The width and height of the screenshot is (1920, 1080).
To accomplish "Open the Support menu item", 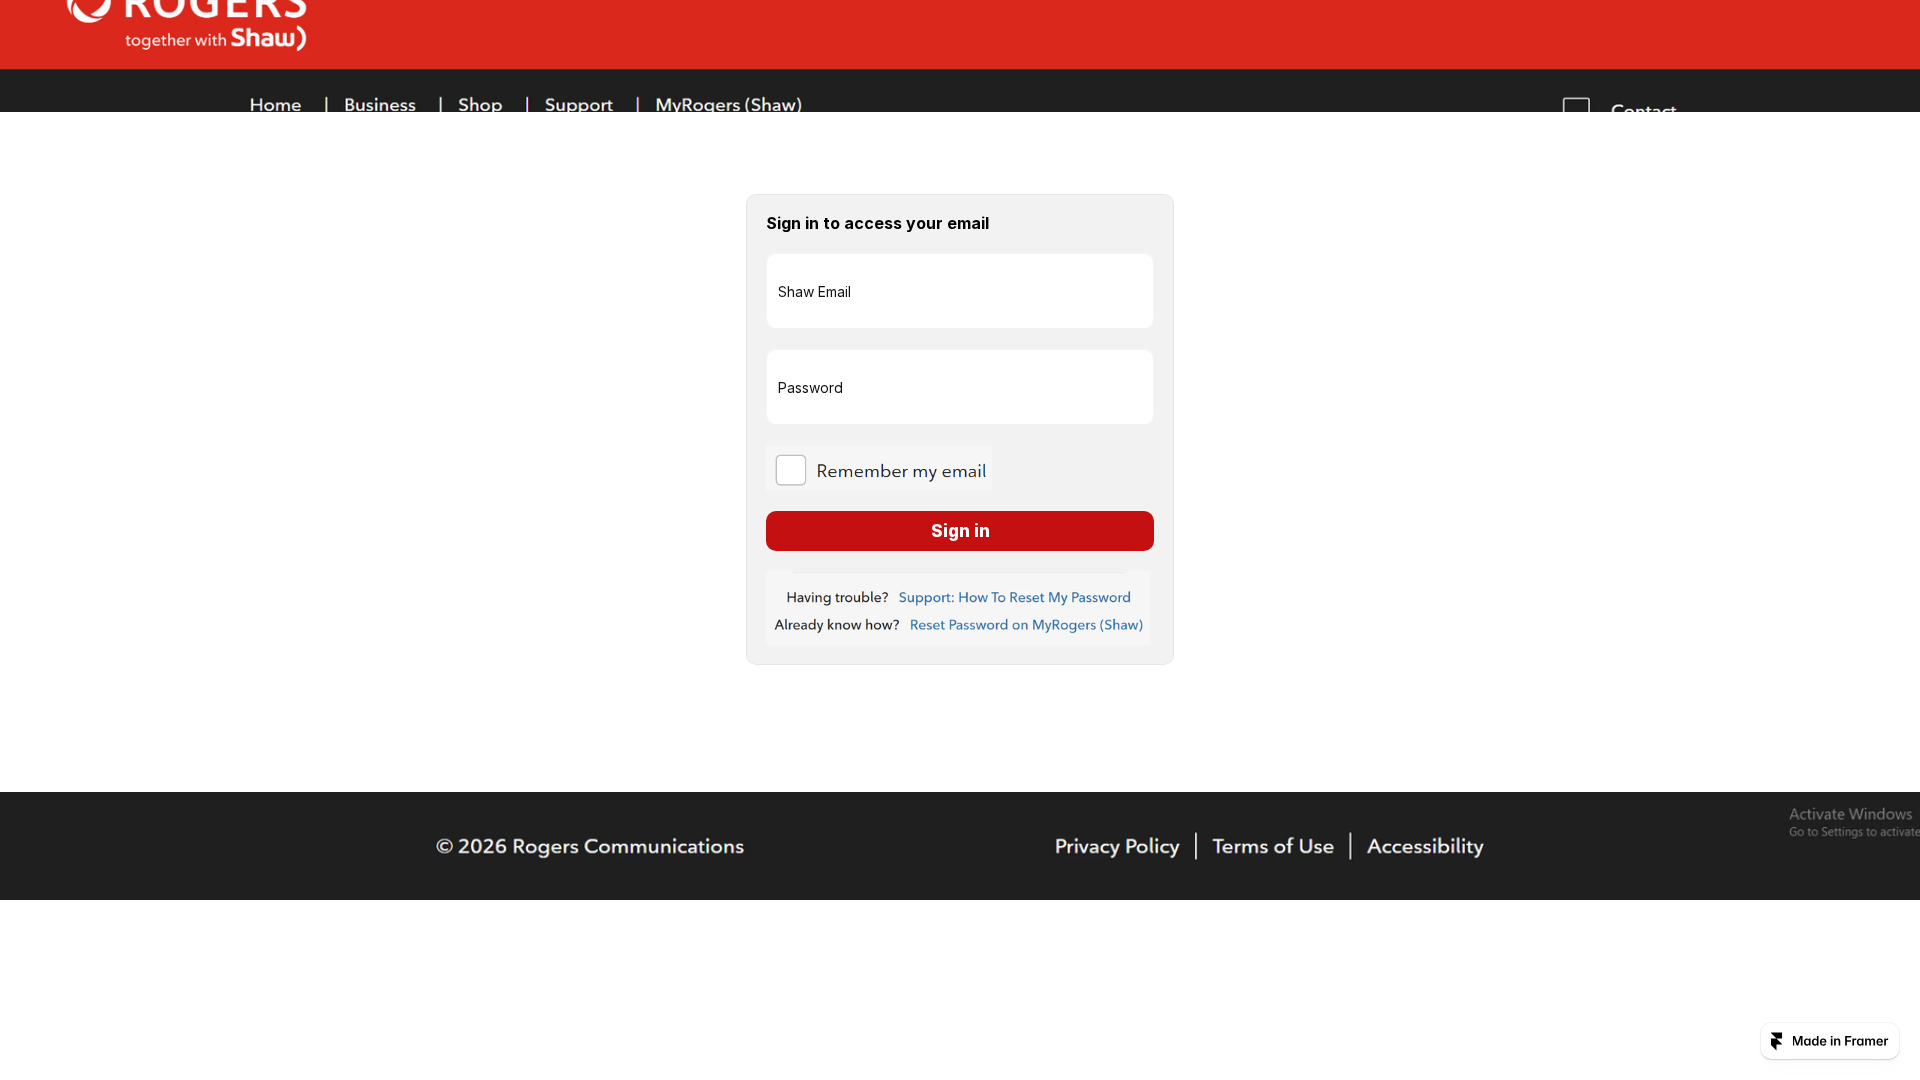I will 579,104.
